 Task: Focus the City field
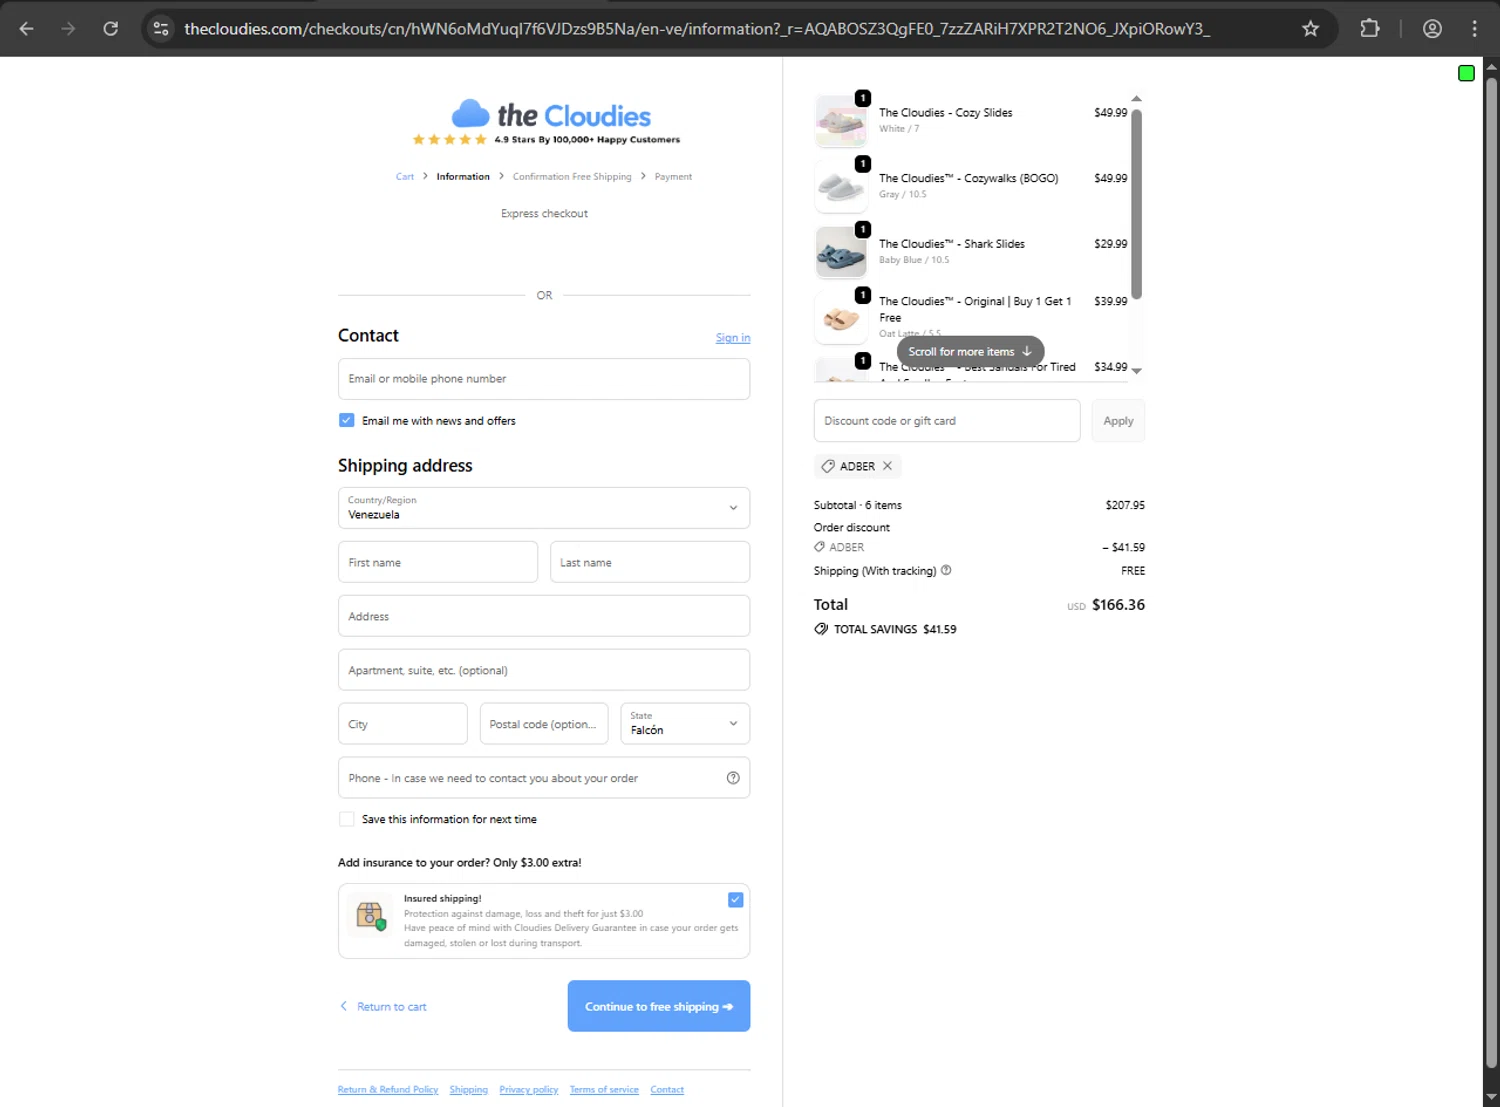pyautogui.click(x=403, y=724)
